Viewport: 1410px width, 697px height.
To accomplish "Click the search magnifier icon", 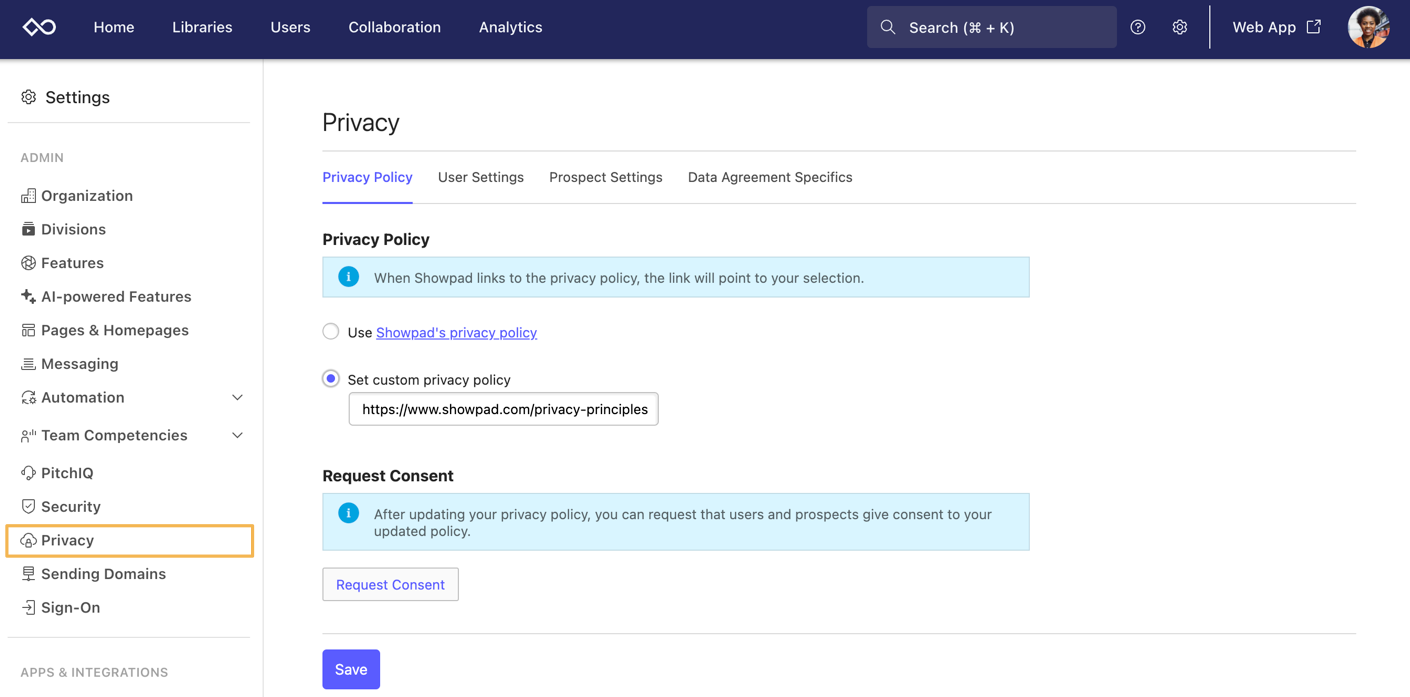I will (888, 27).
